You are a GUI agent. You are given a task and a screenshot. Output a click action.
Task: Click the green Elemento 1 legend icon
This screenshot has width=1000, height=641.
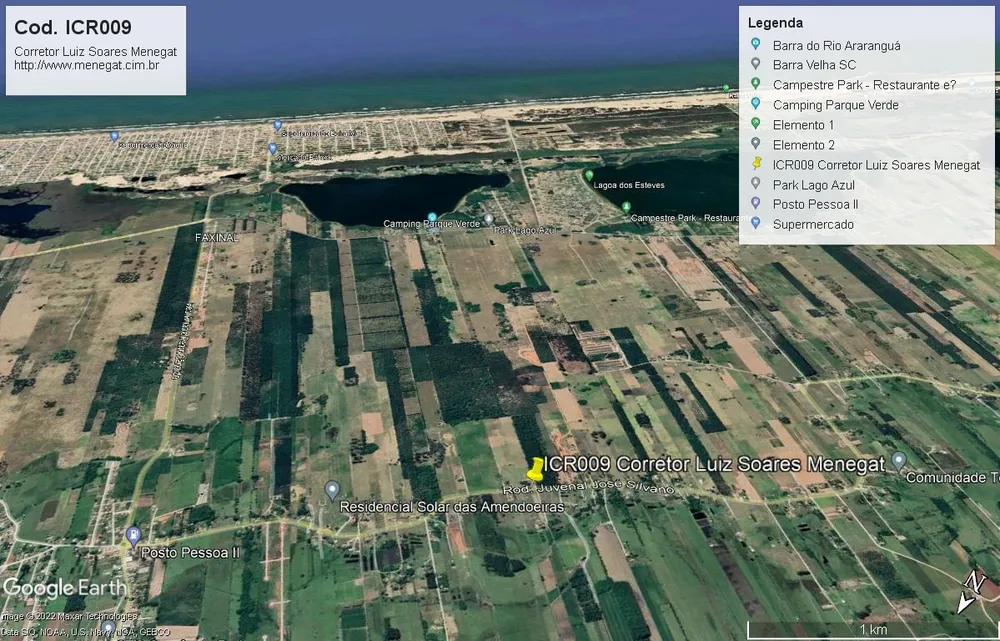pos(756,124)
